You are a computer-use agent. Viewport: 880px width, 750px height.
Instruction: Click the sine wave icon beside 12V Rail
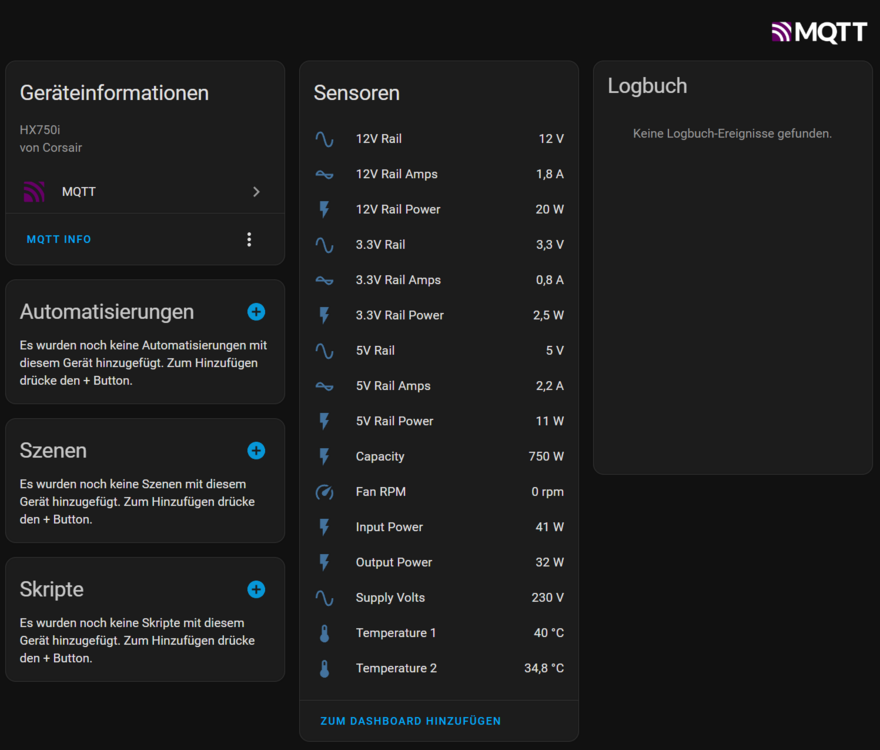click(324, 139)
